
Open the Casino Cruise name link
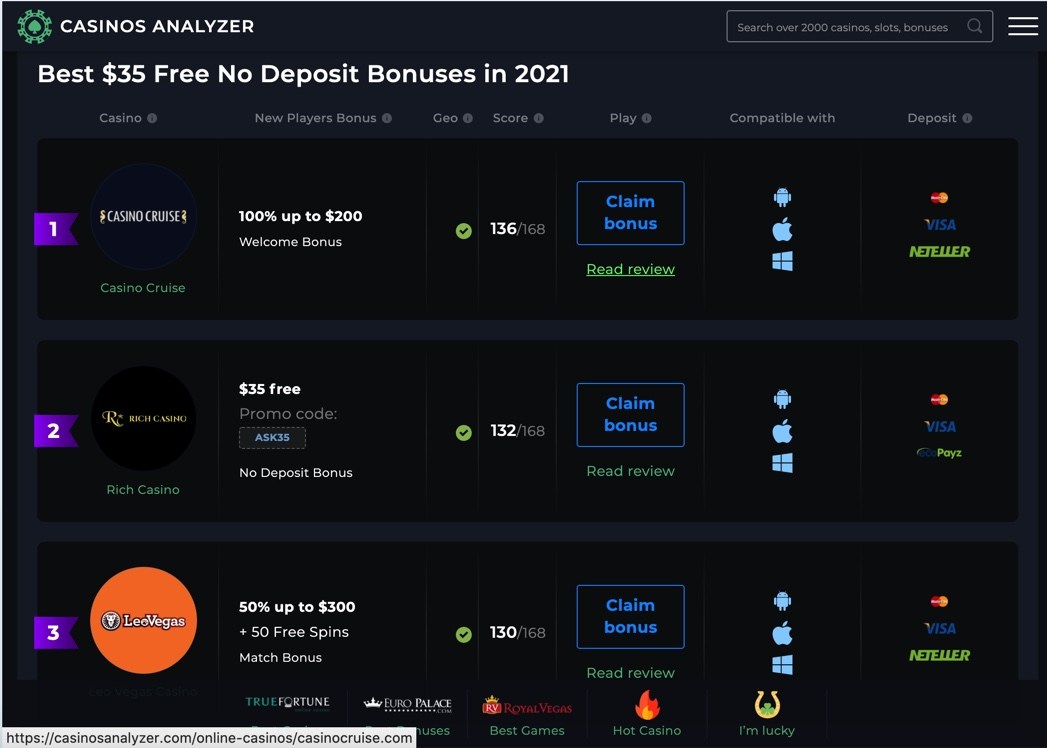click(143, 288)
